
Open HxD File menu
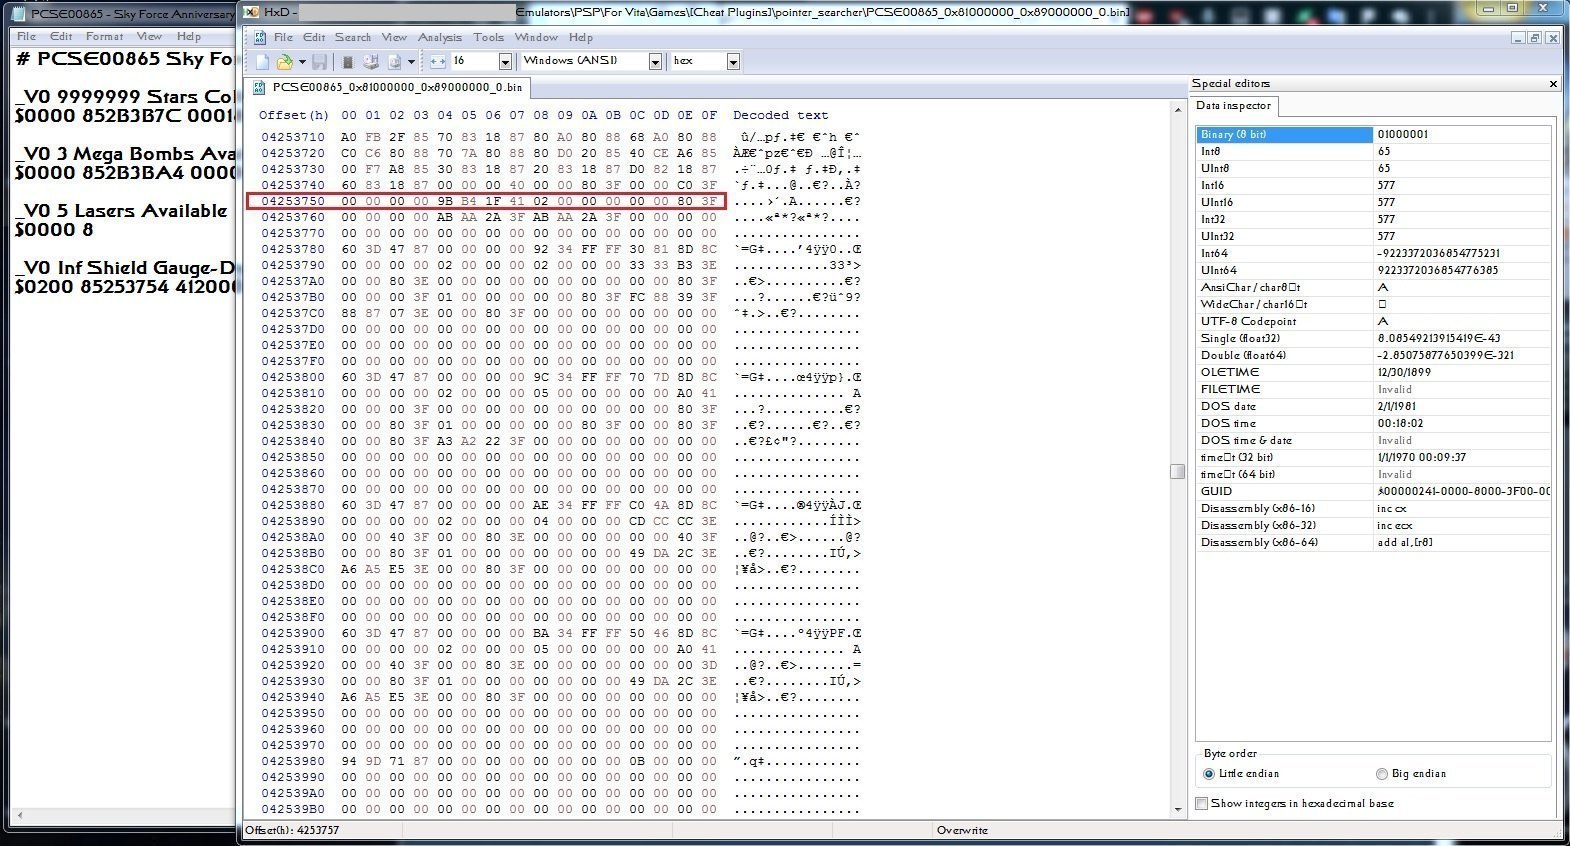click(x=284, y=38)
